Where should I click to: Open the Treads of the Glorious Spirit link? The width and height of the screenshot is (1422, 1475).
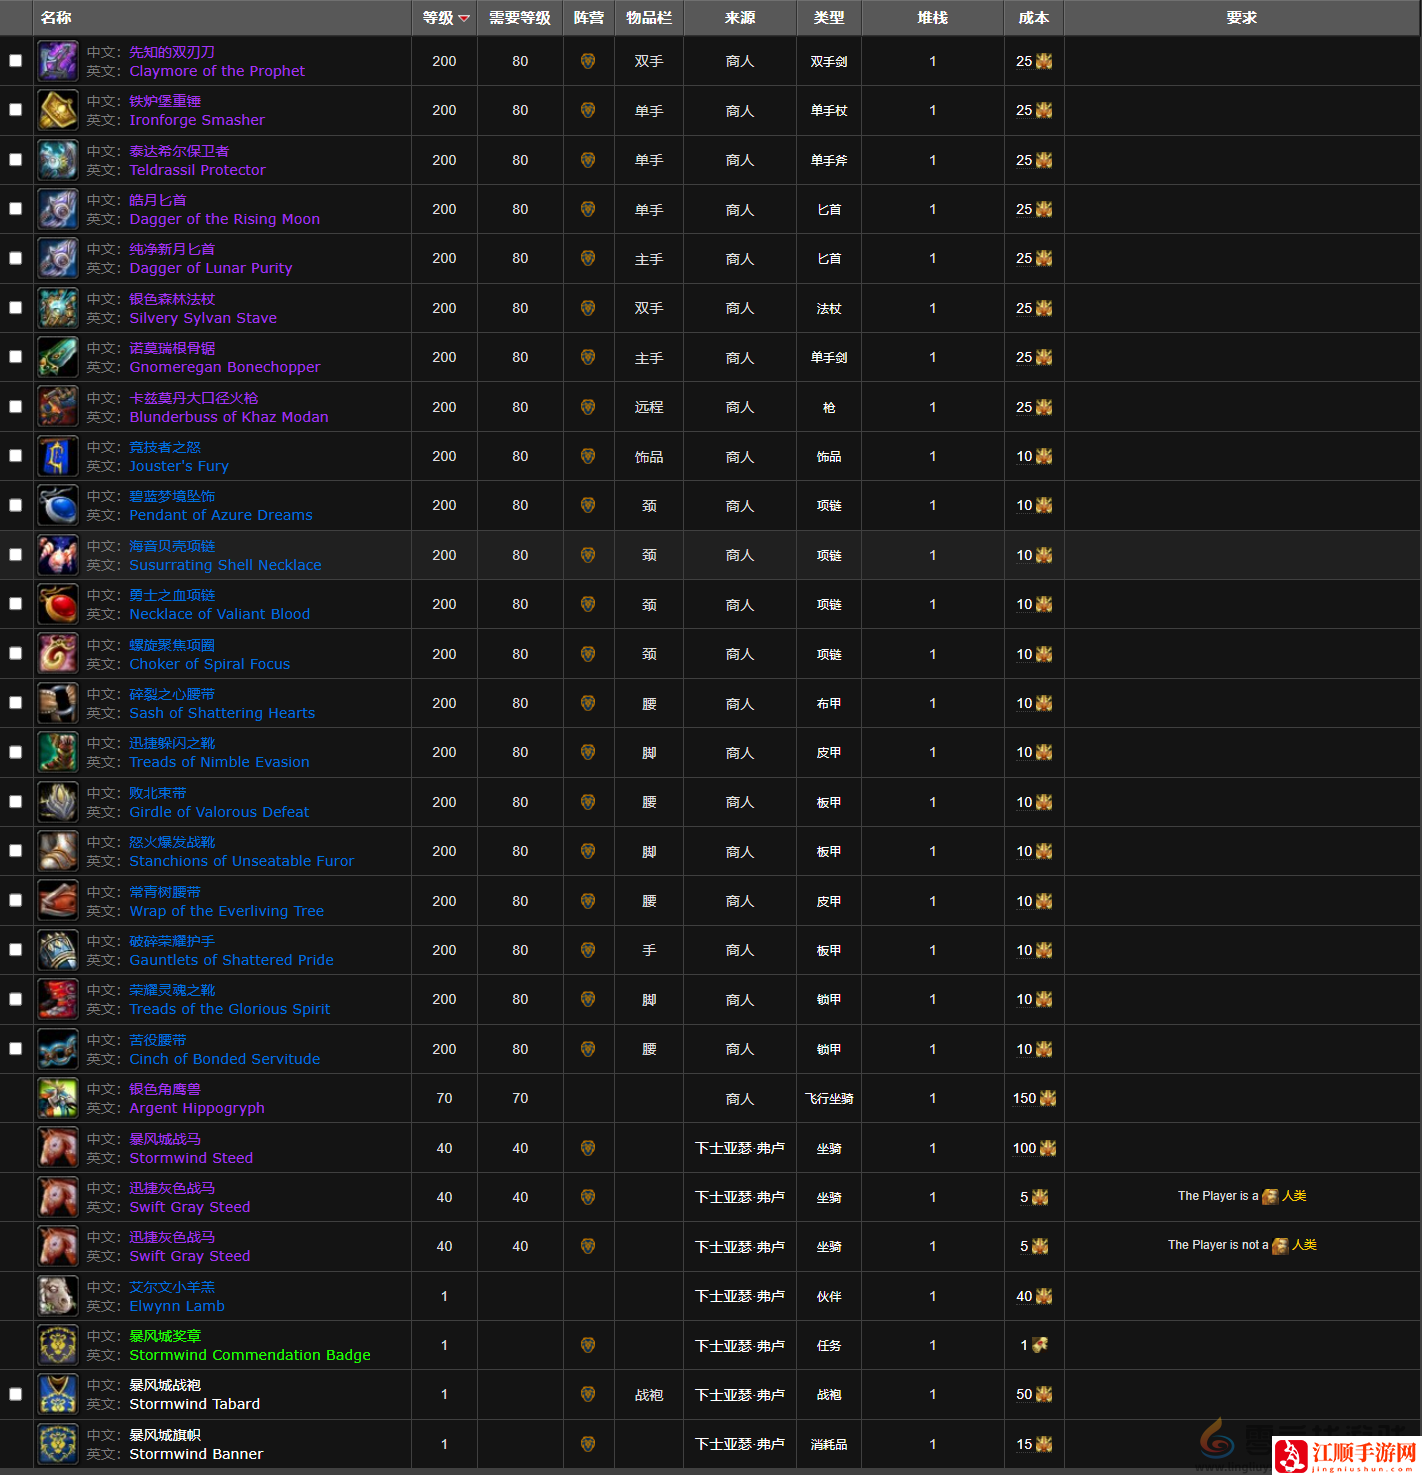coord(229,1009)
